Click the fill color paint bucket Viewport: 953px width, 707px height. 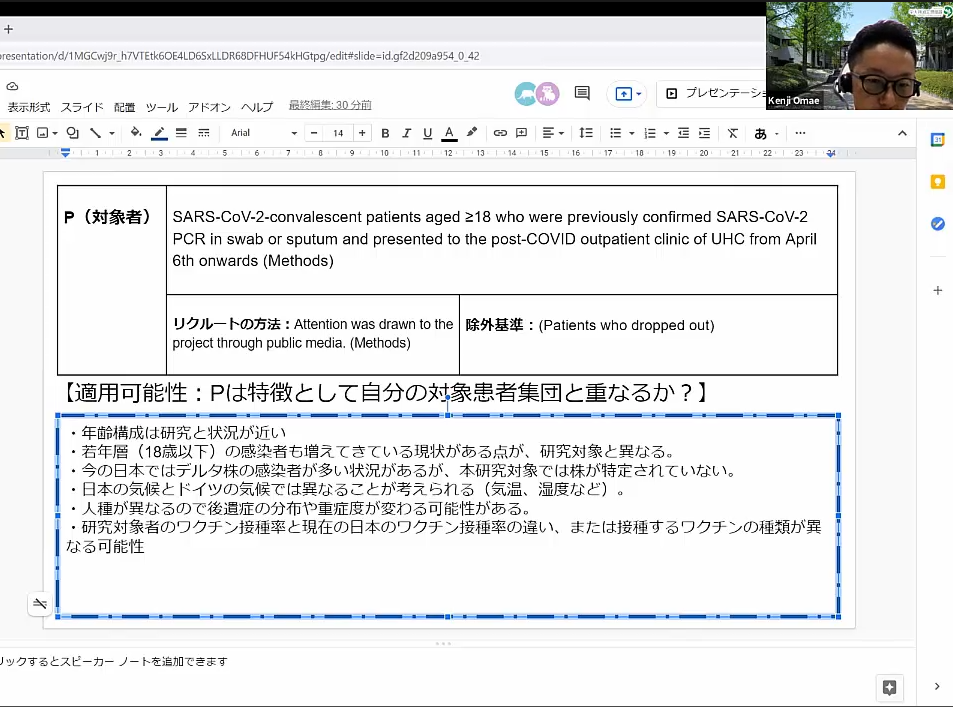(x=136, y=133)
